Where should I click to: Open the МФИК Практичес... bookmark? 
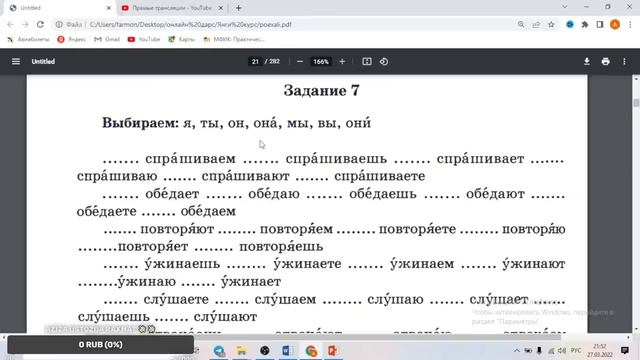[x=234, y=39]
